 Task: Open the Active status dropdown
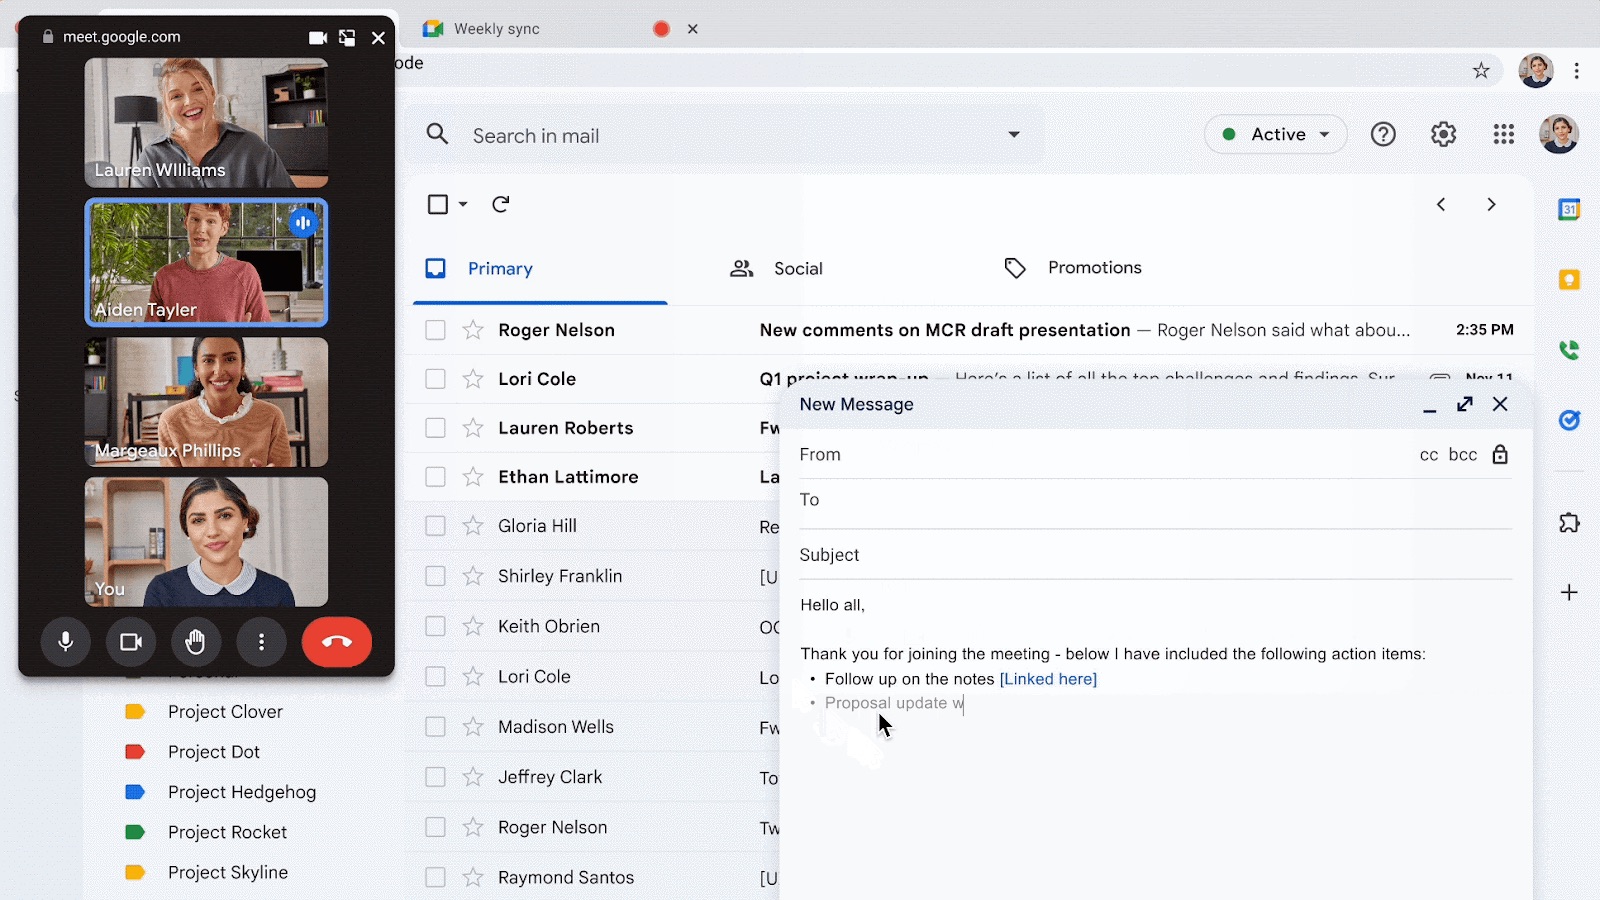[1276, 134]
